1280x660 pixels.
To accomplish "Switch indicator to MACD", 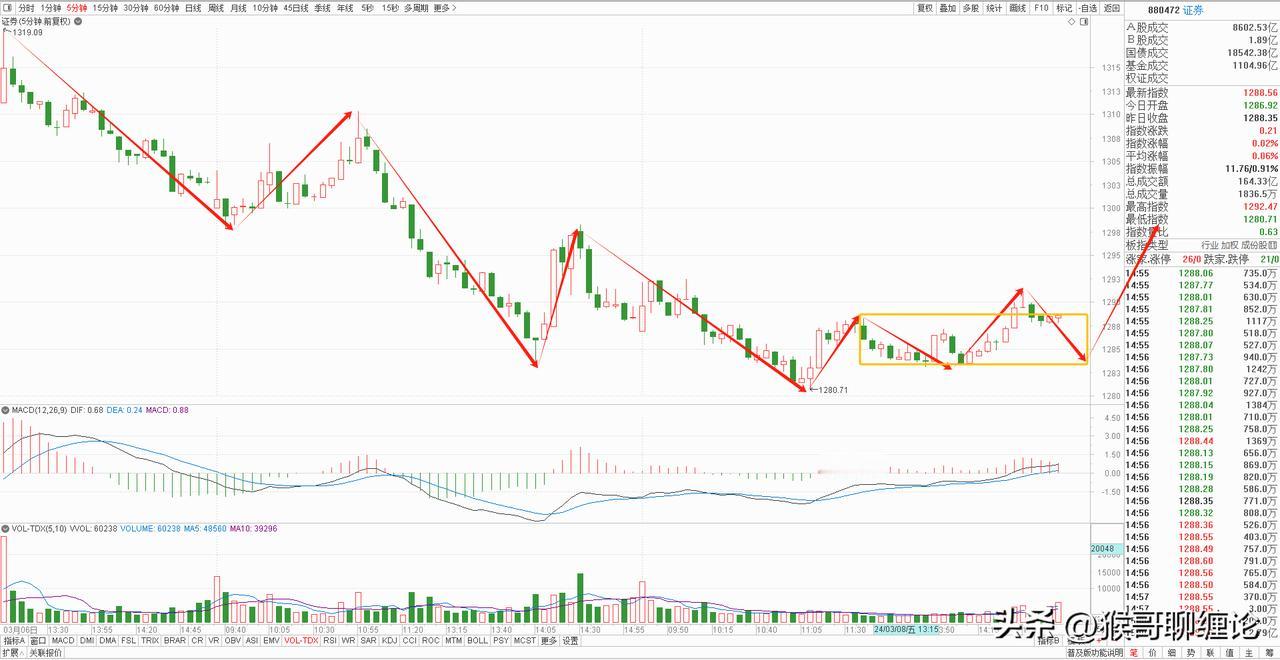I will click(63, 640).
